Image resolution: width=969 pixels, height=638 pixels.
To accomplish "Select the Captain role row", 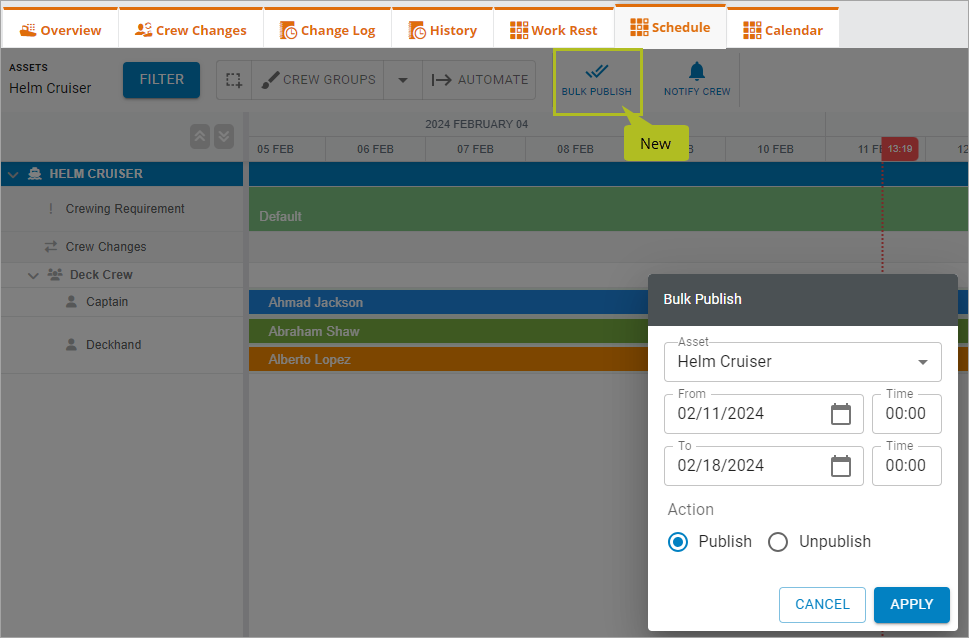I will pyautogui.click(x=122, y=302).
